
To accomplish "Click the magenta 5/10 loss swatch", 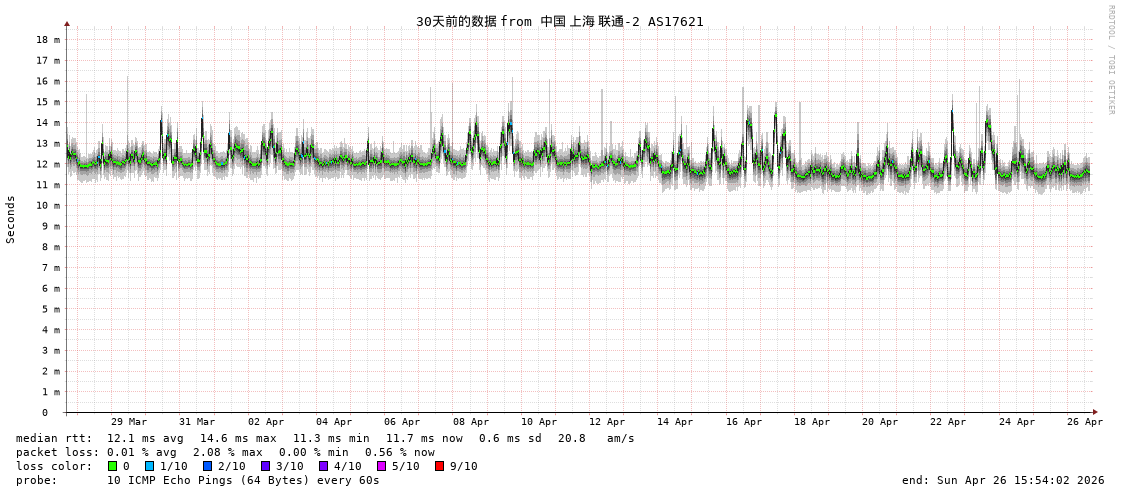I will 381,466.
